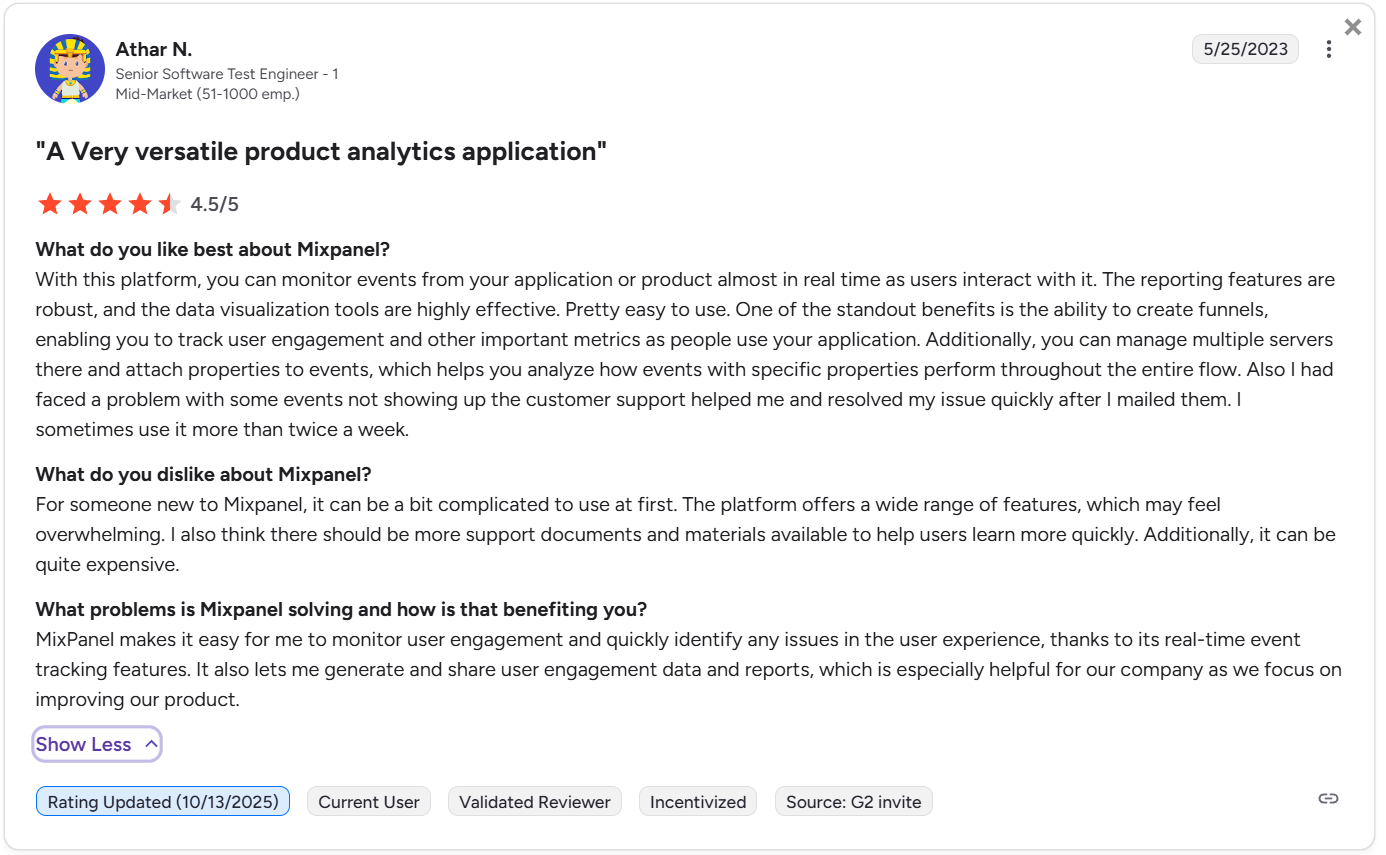
Task: Click the half-filled fifth star
Action: tap(169, 205)
